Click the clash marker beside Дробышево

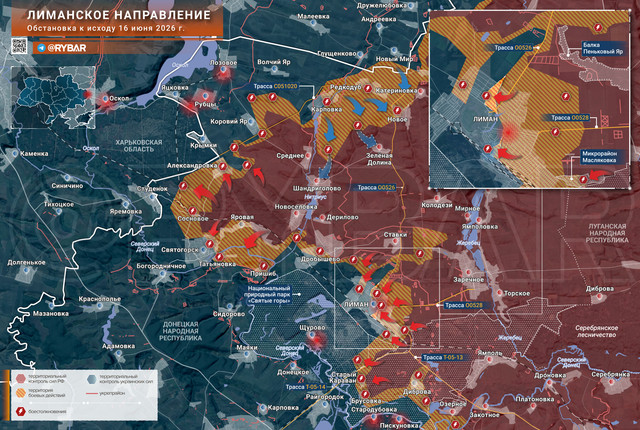click(x=320, y=251)
